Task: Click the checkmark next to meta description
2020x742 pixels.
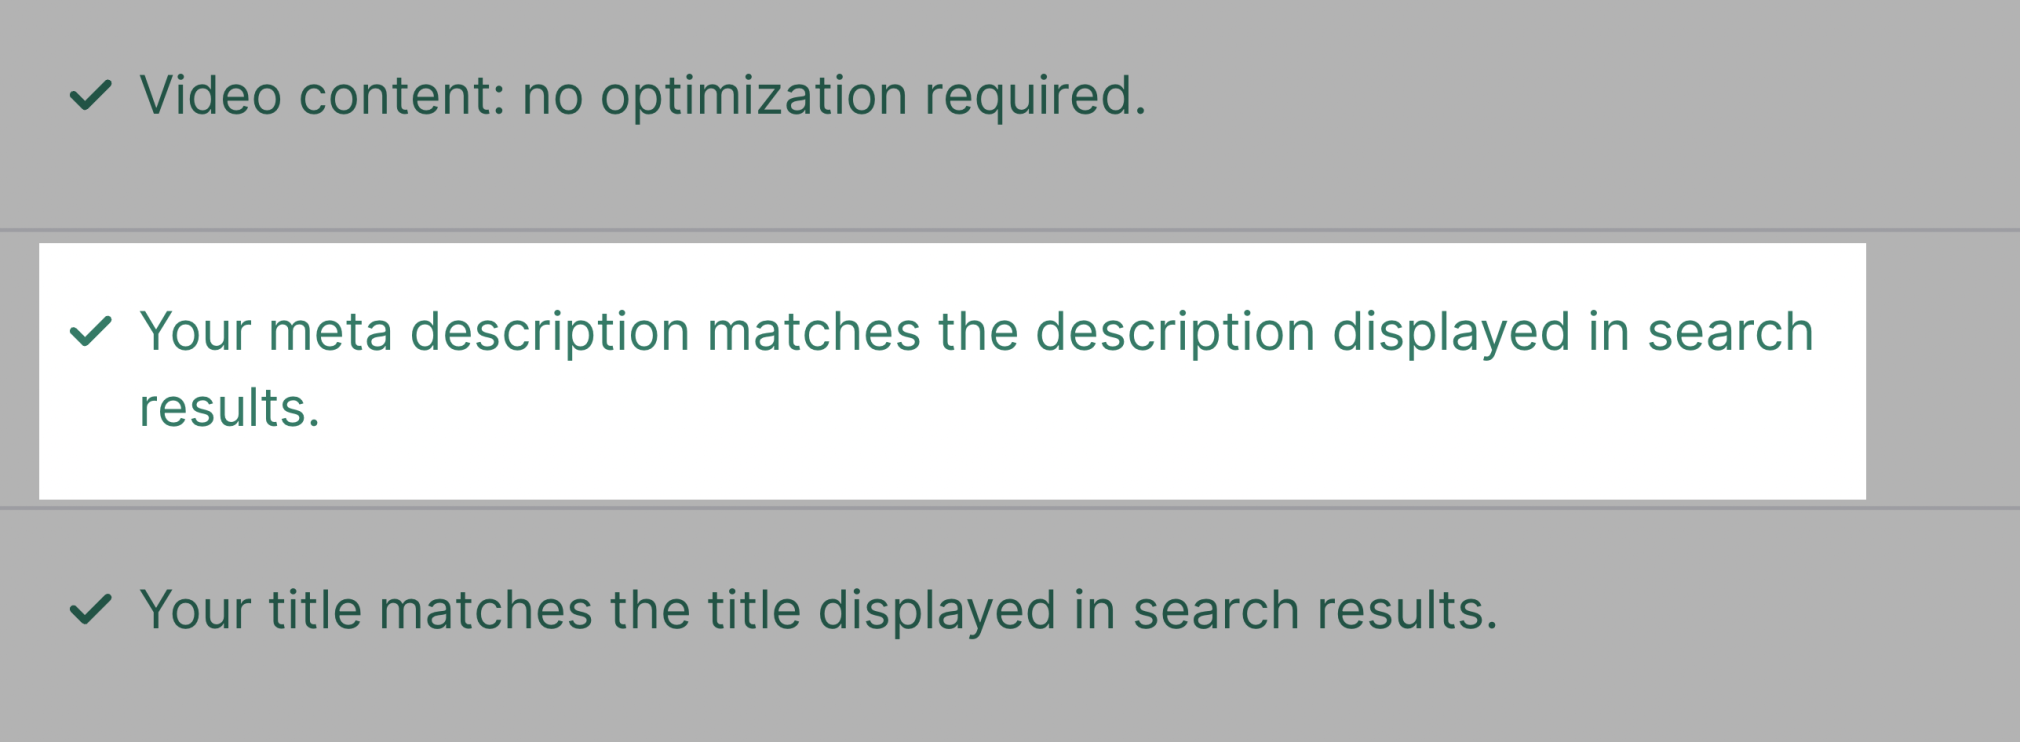Action: [90, 332]
